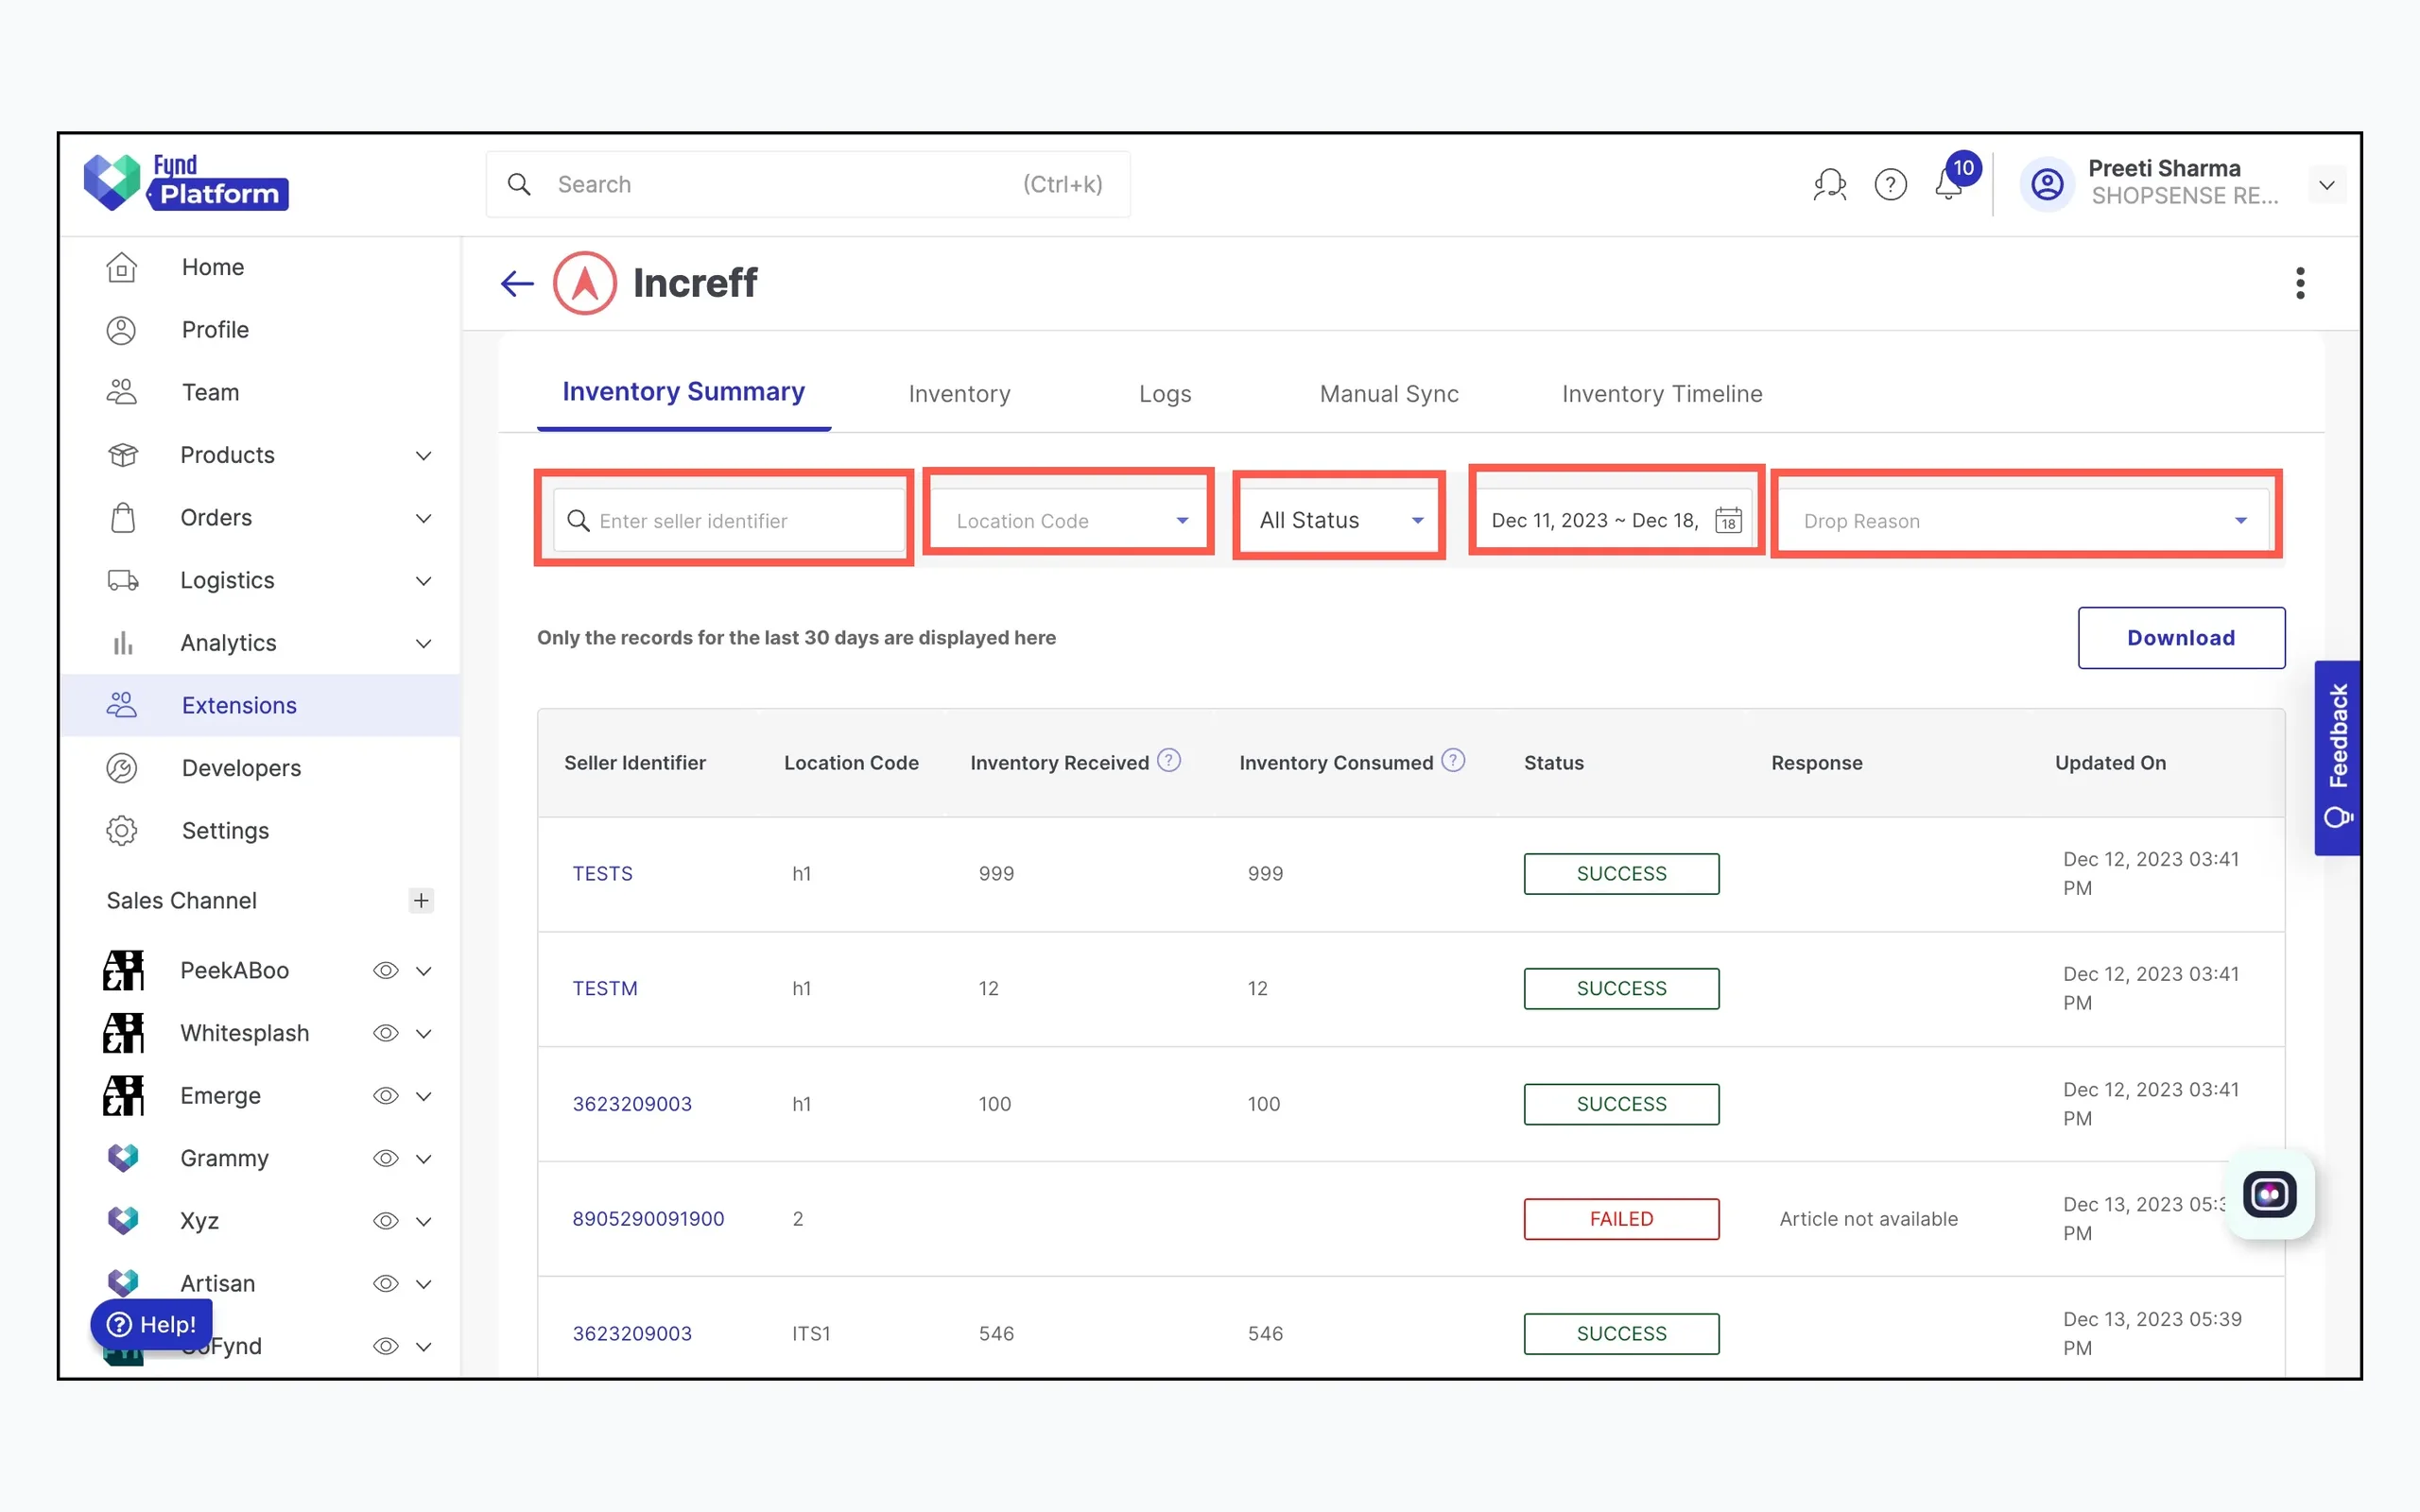Open the user account dropdown chevron
The width and height of the screenshot is (2420, 1512).
[2327, 185]
